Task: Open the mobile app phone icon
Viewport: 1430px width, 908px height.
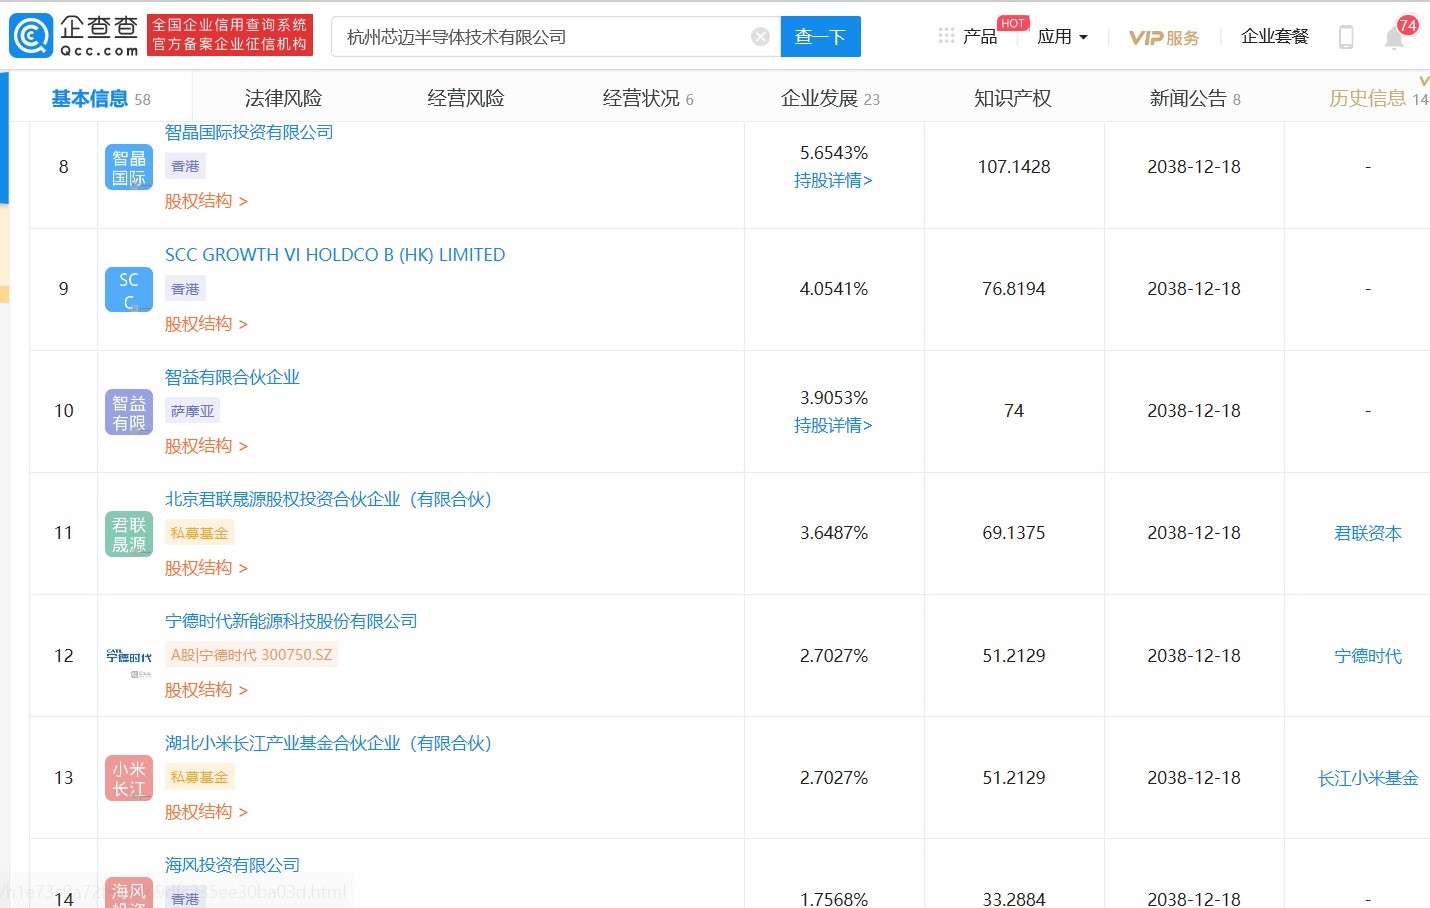Action: point(1346,37)
